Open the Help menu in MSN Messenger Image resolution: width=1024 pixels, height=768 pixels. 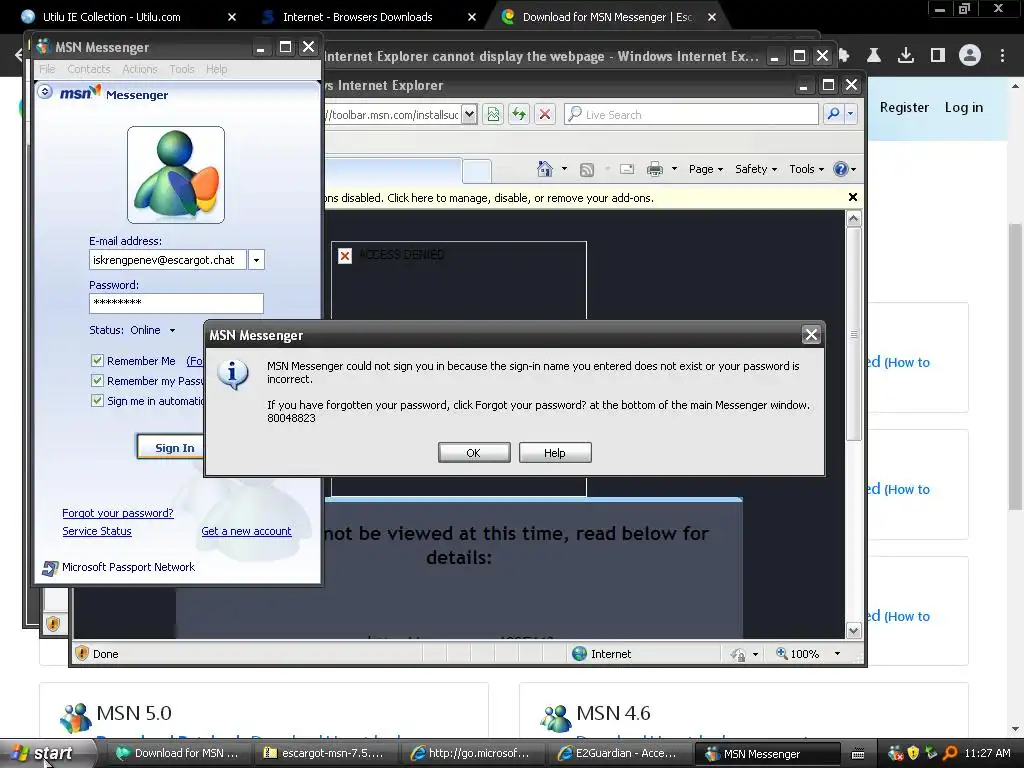pyautogui.click(x=216, y=69)
